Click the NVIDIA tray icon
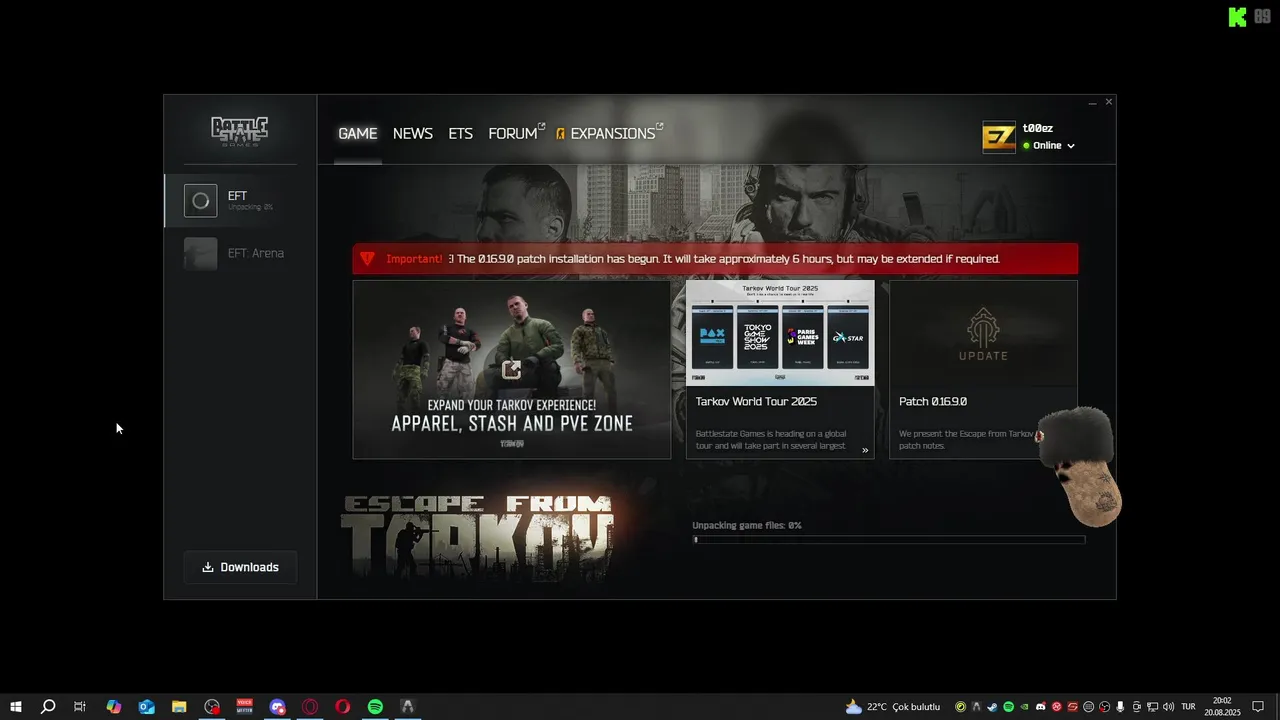Viewport: 1280px width, 720px height. point(1024,707)
